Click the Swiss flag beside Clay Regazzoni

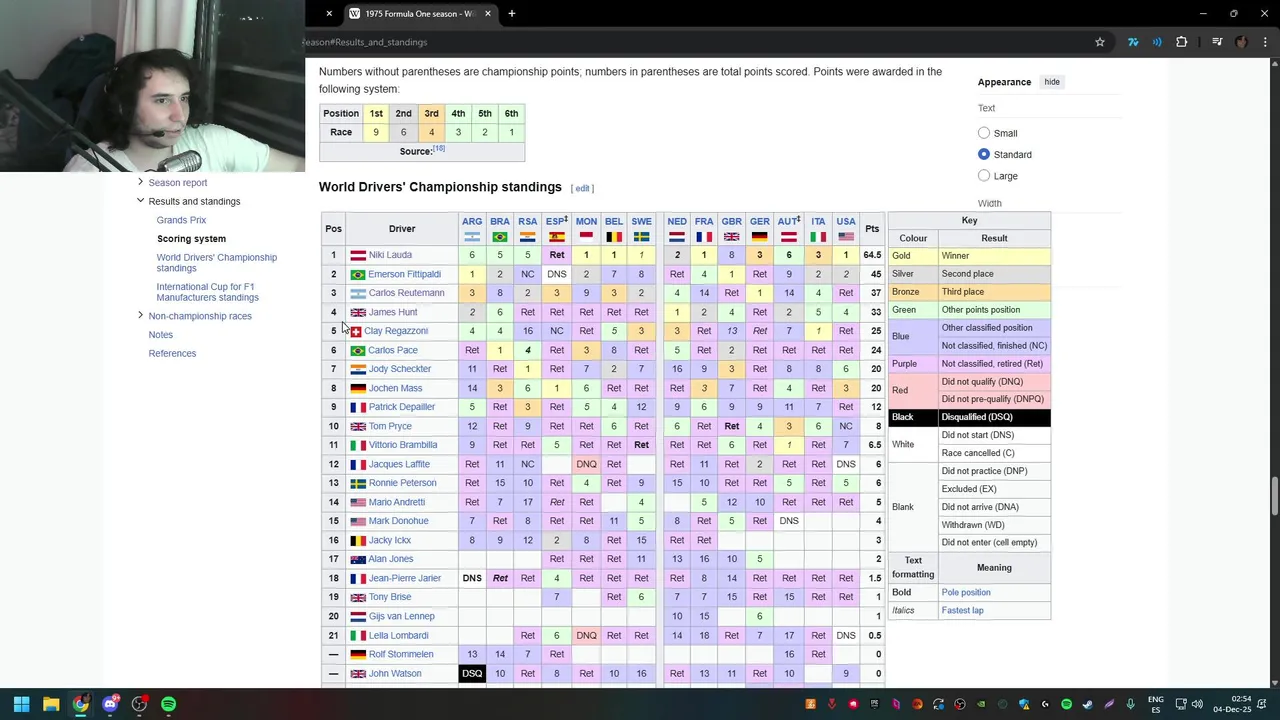click(355, 331)
